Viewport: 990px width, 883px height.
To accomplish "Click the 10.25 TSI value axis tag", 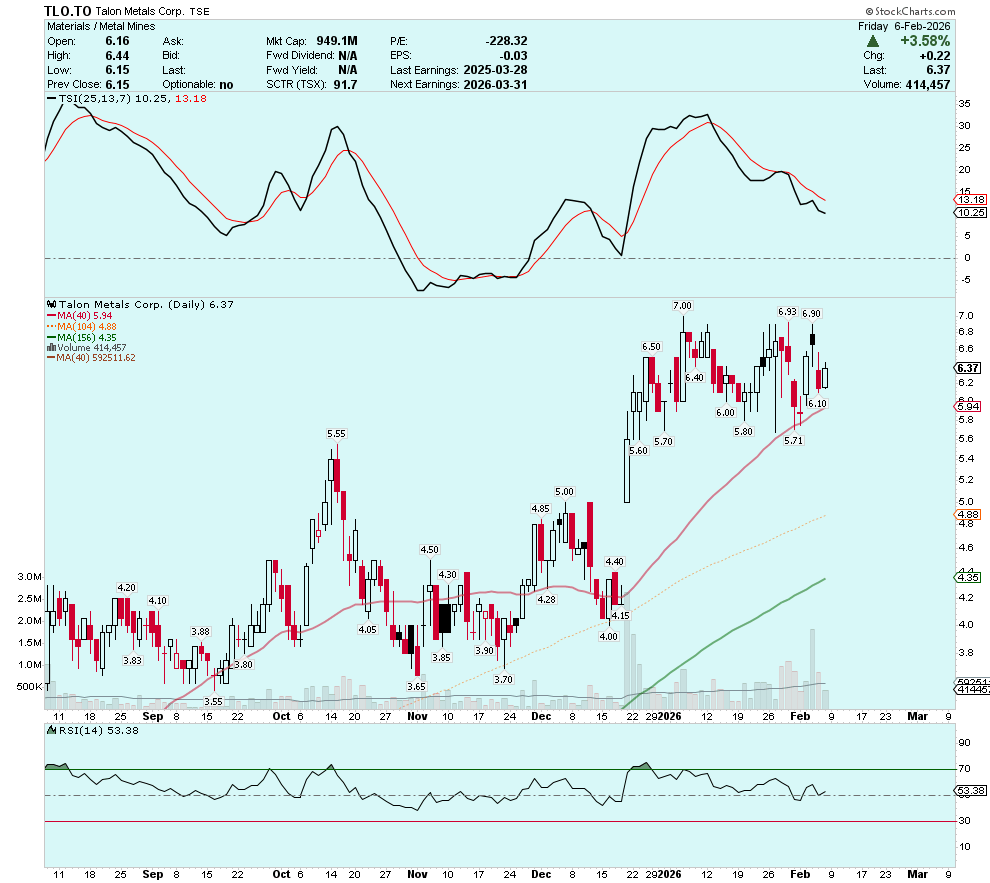I will 970,213.
